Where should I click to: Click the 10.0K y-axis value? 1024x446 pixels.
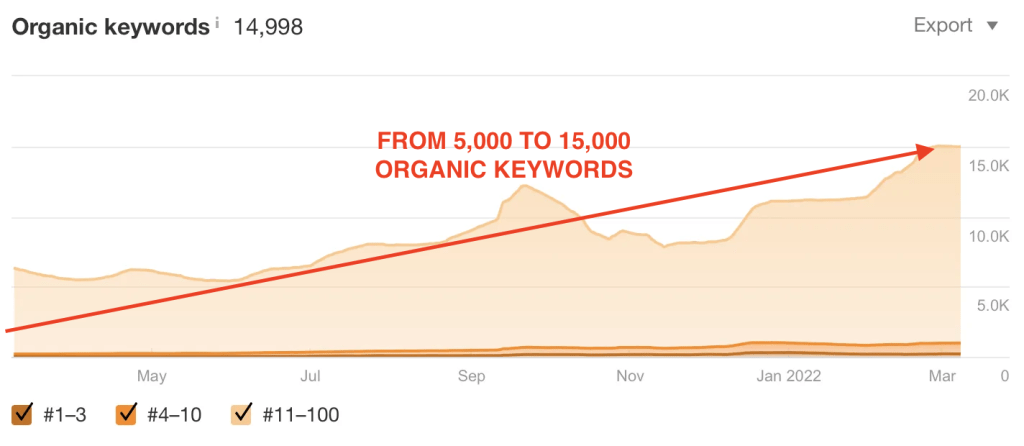coord(989,236)
